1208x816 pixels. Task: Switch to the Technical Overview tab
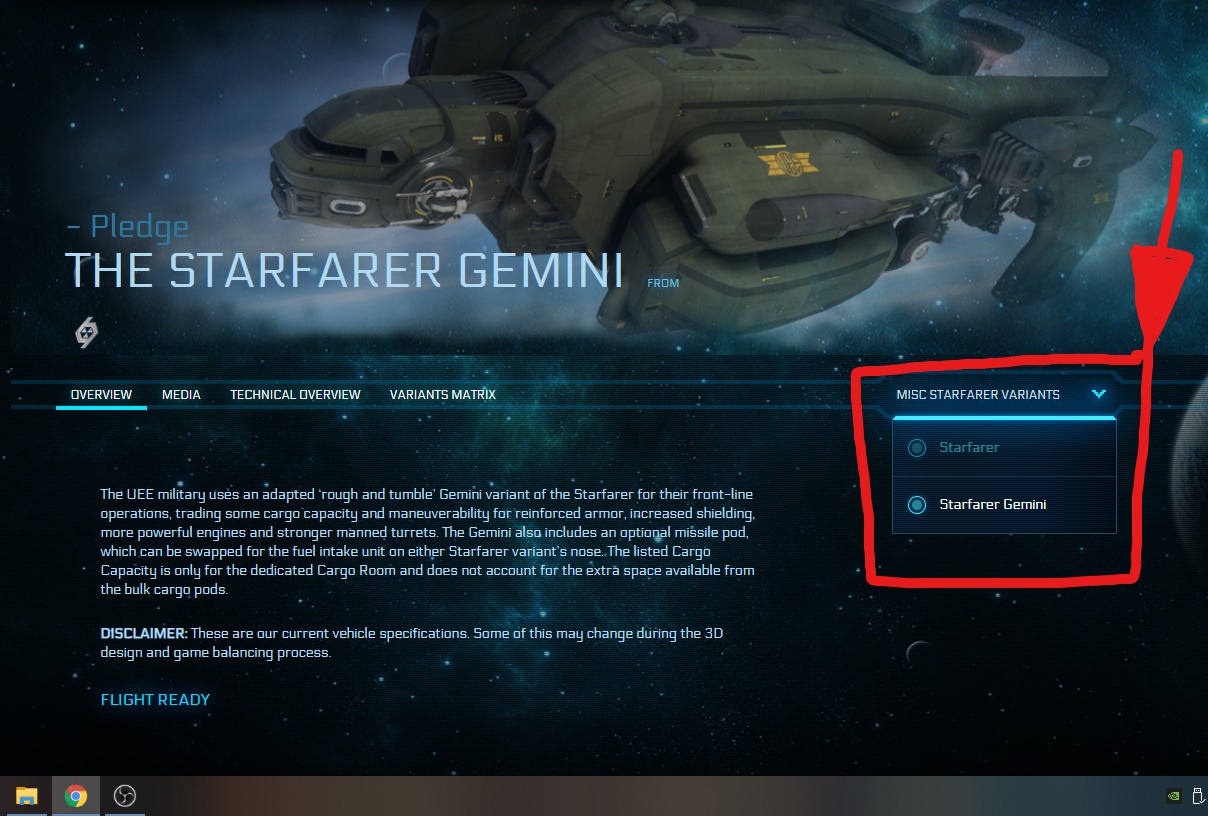pyautogui.click(x=295, y=394)
